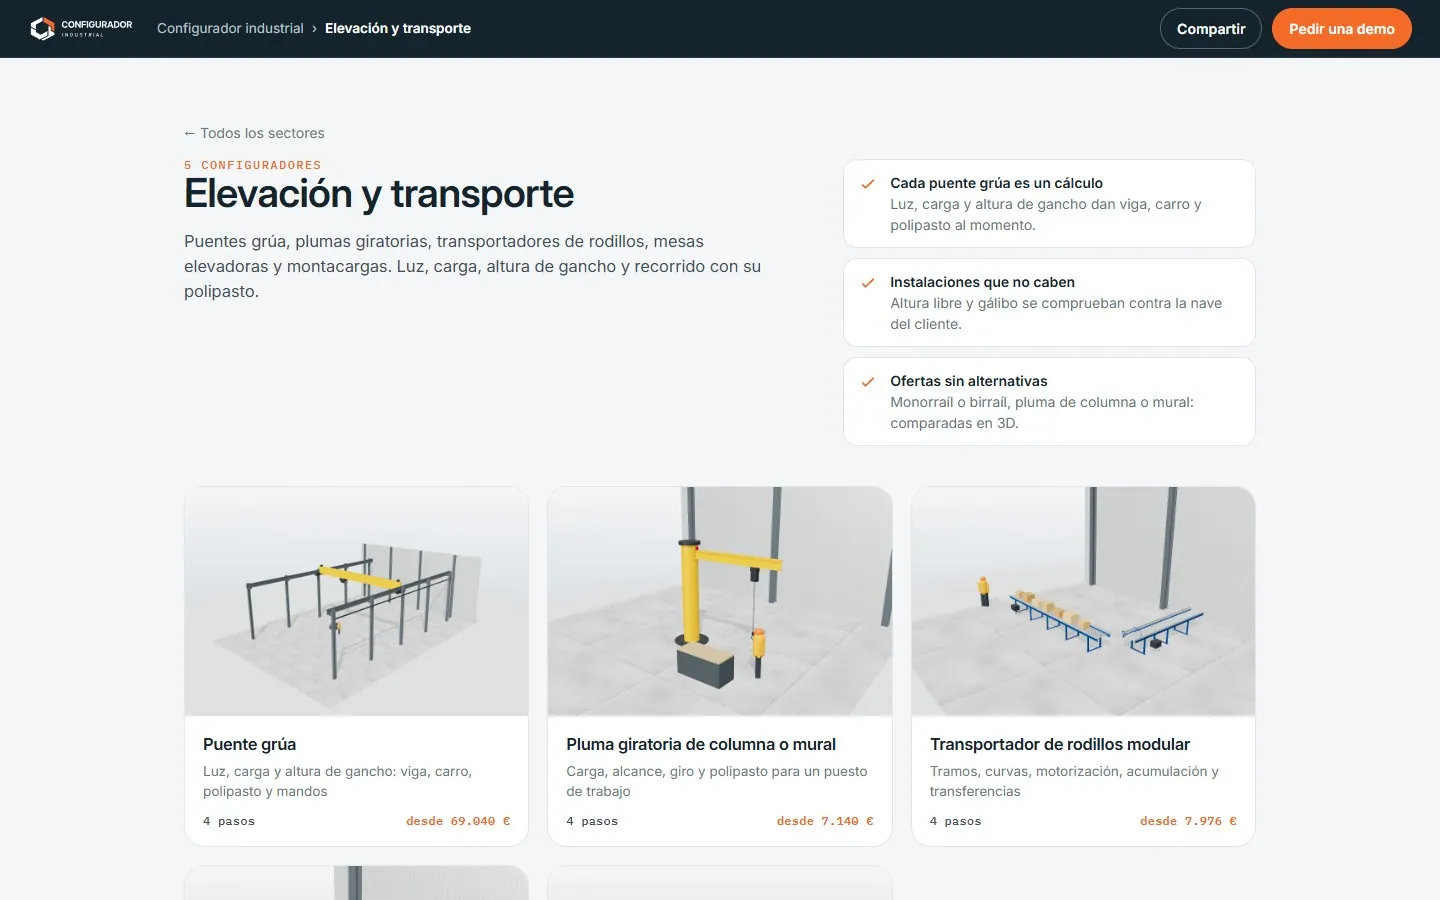Click 'Ofertas sin alternativas' heading
The width and height of the screenshot is (1440, 900).
click(x=969, y=381)
